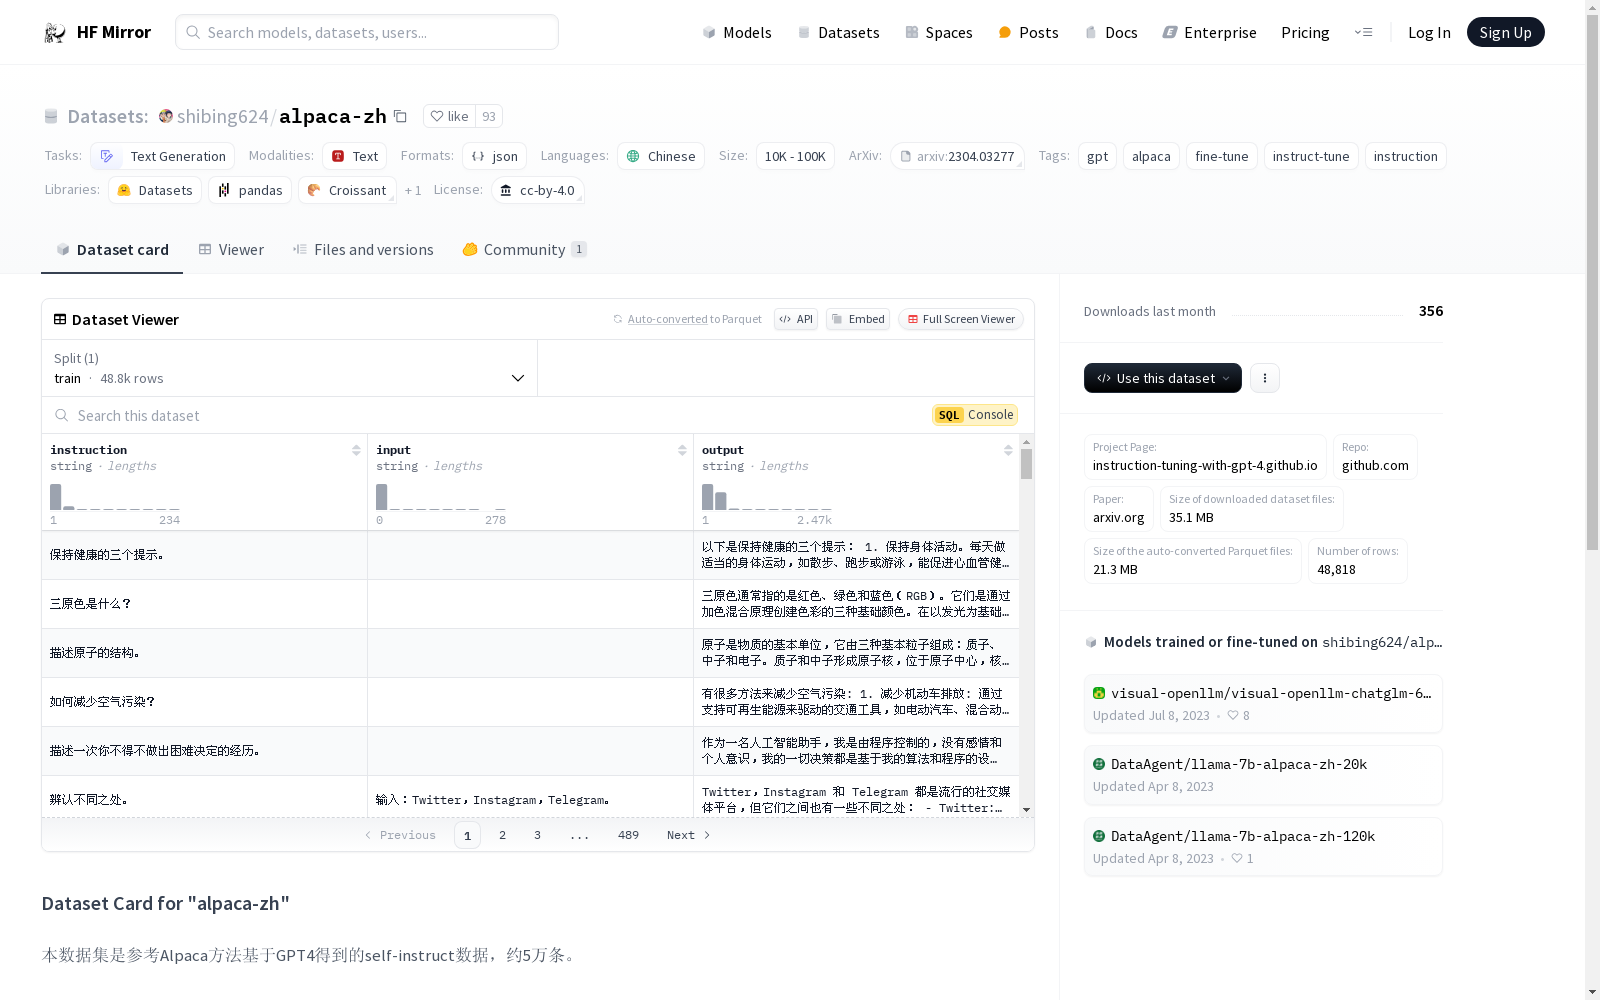
Task: Go to Models in top navigation
Action: [737, 32]
